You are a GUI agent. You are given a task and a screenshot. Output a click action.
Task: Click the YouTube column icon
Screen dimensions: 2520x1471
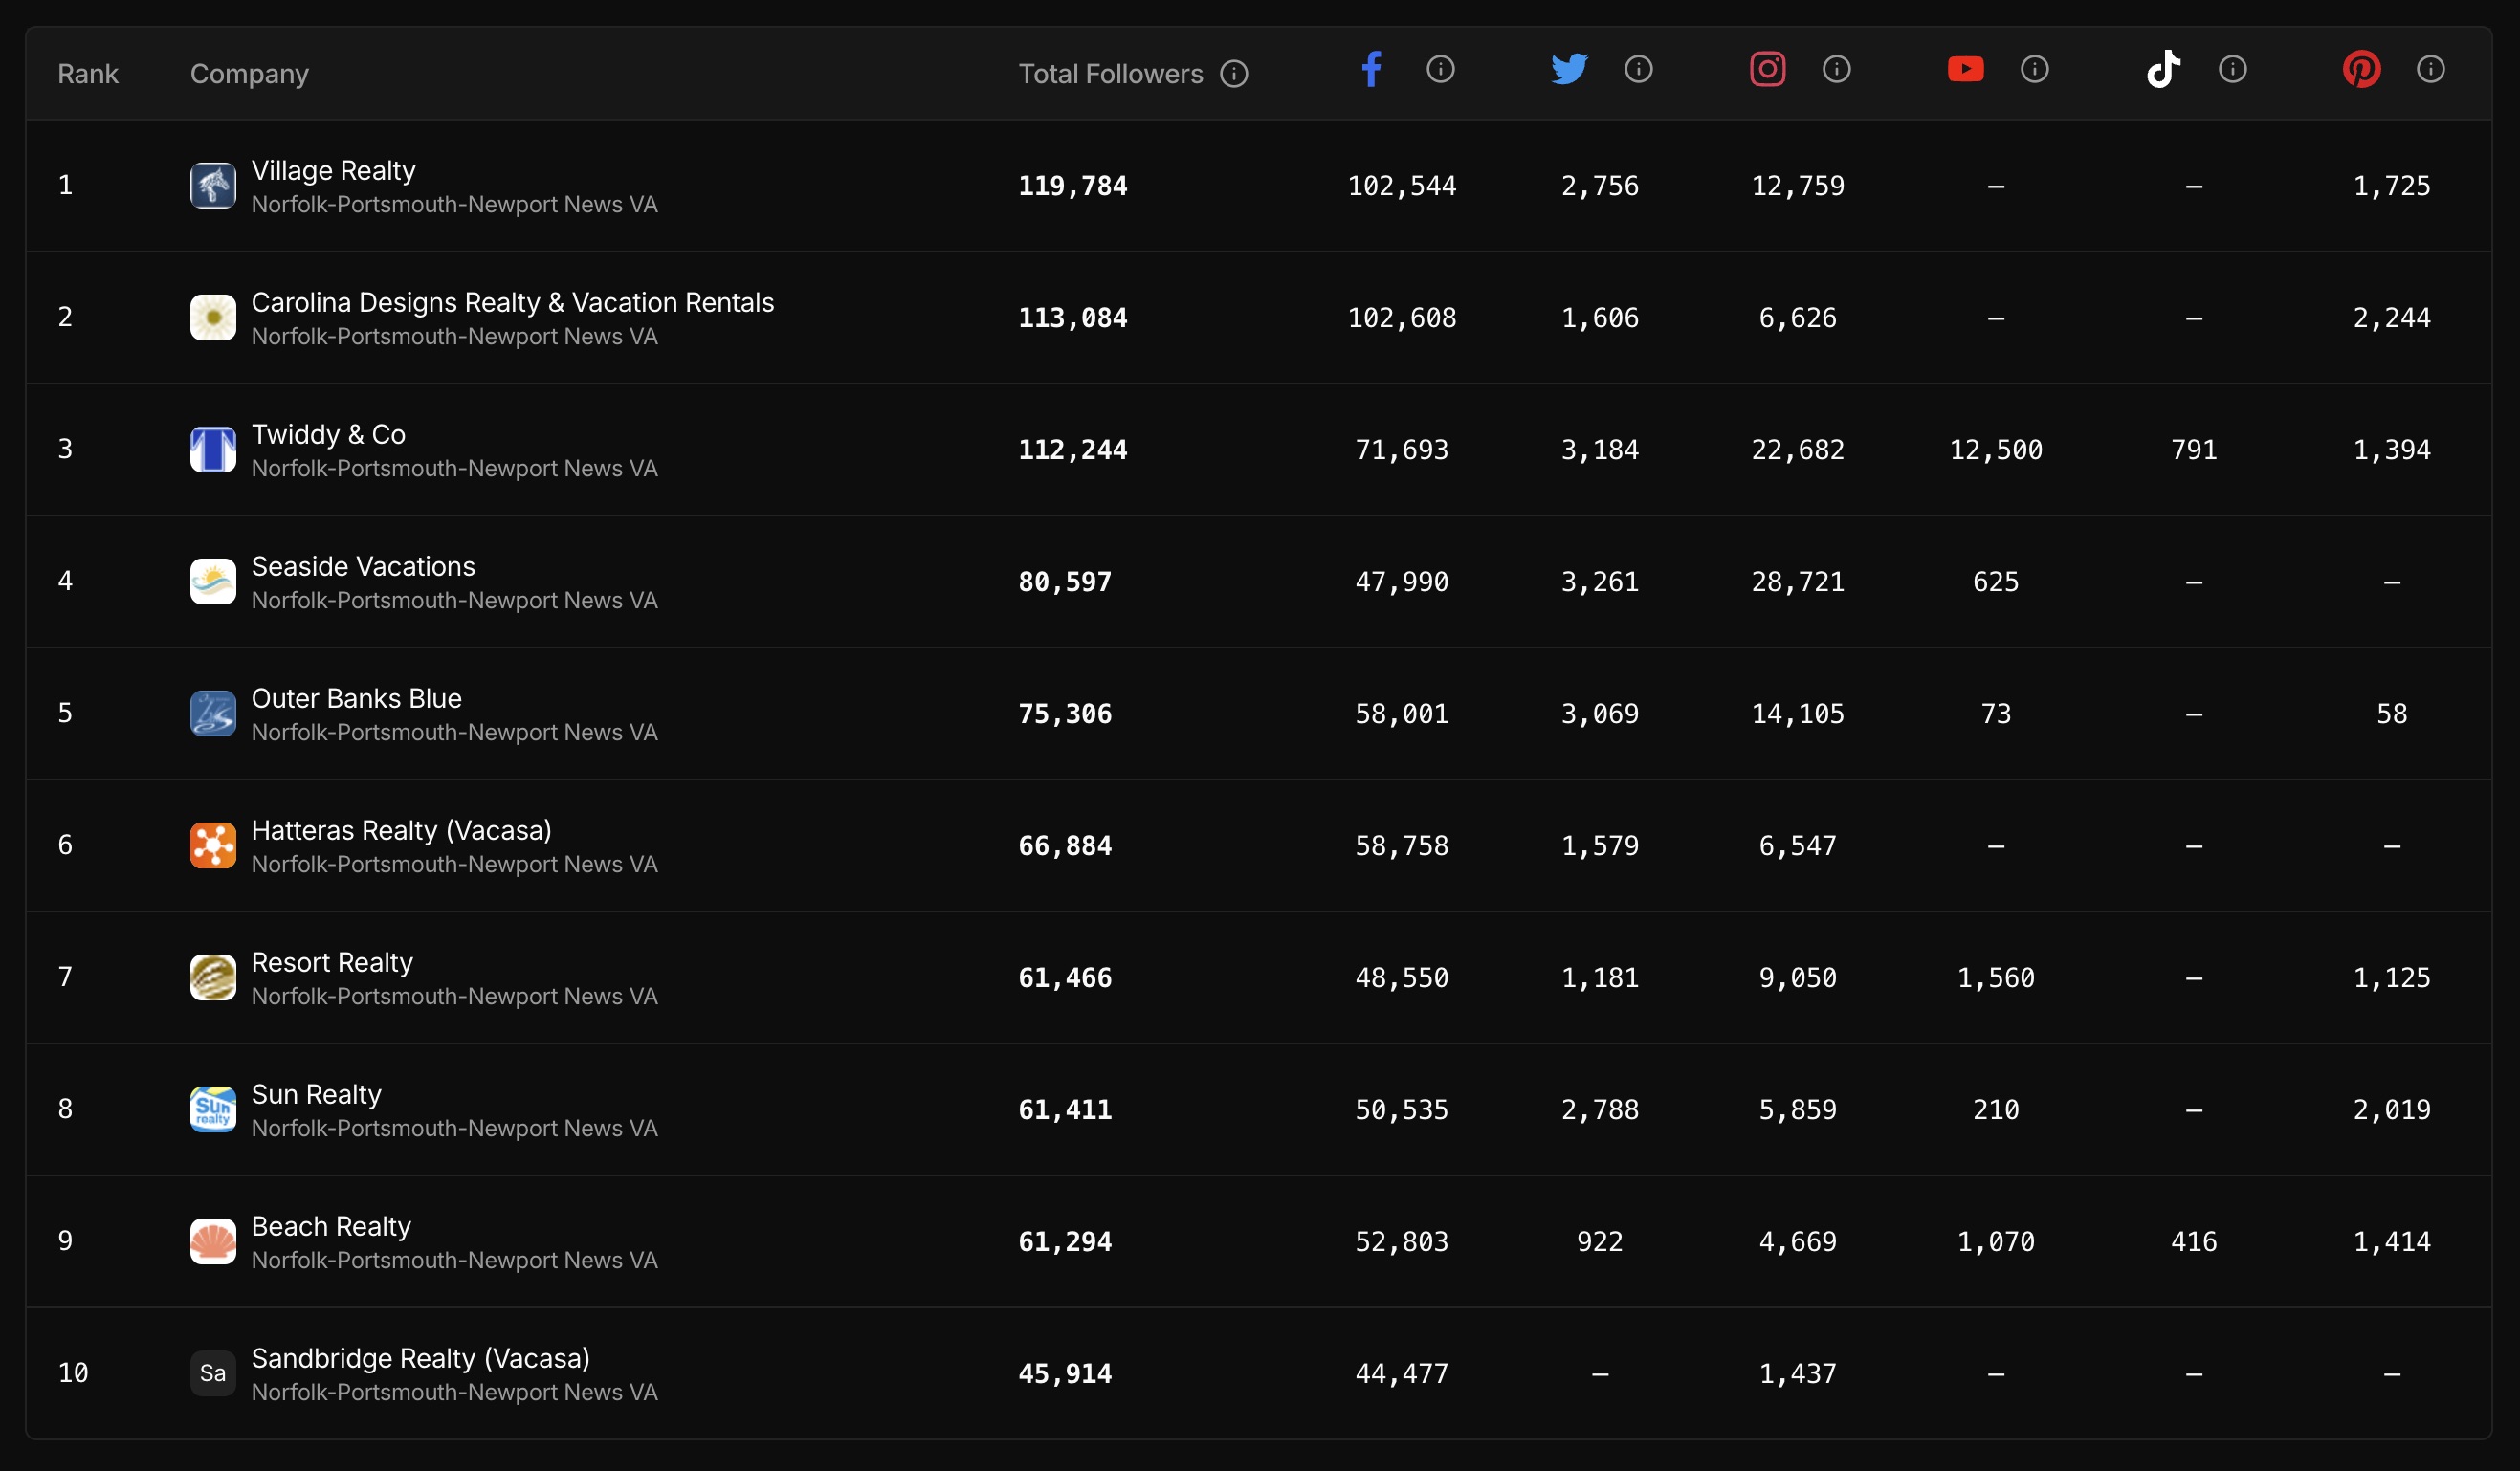(1965, 69)
